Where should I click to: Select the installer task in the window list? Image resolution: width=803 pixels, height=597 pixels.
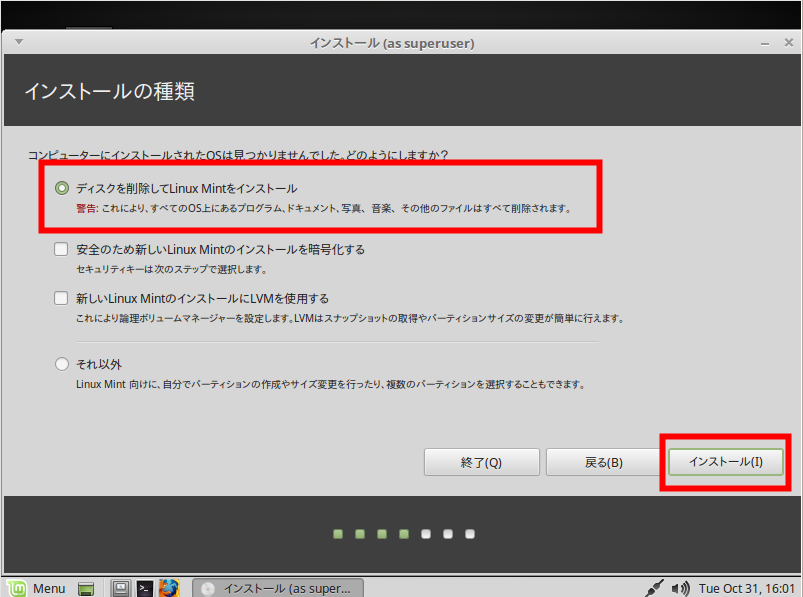(x=278, y=588)
